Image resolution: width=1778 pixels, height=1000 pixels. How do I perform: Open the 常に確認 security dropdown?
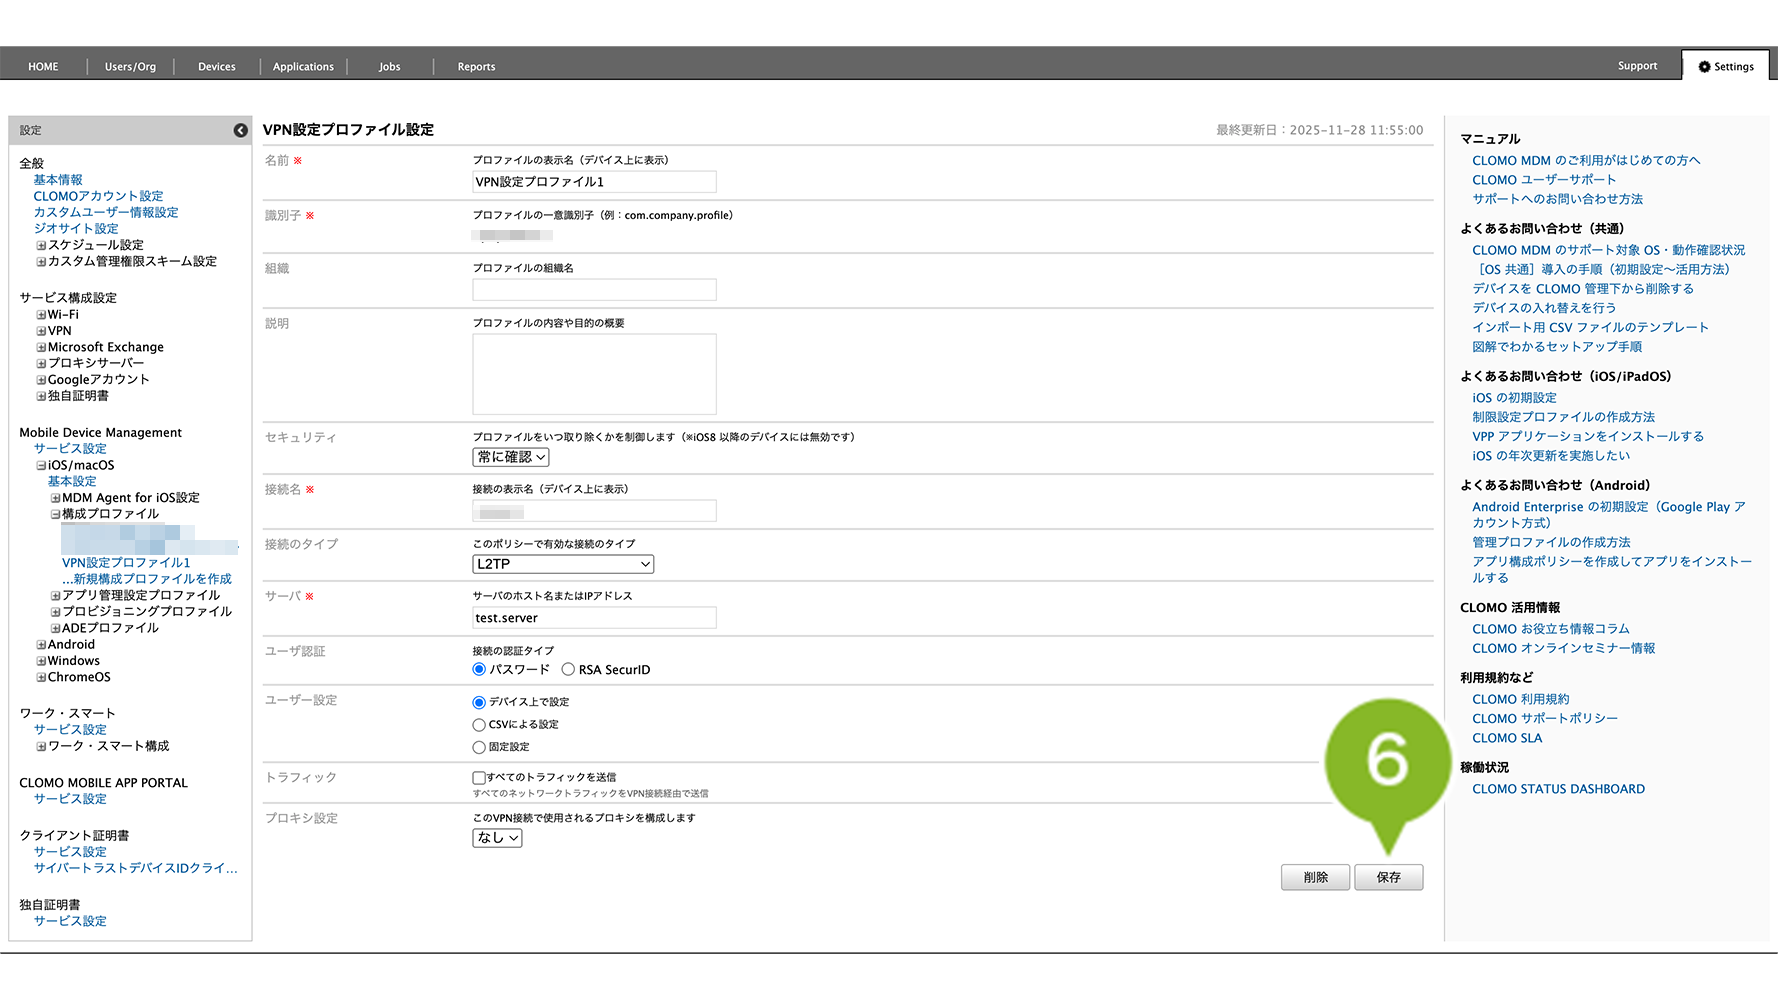(511, 457)
